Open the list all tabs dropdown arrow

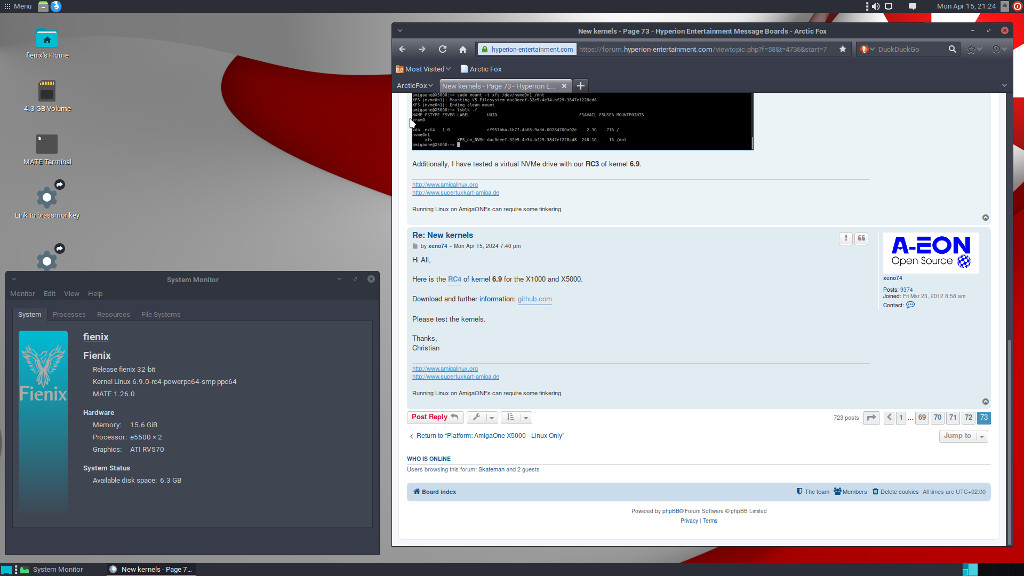click(1004, 86)
